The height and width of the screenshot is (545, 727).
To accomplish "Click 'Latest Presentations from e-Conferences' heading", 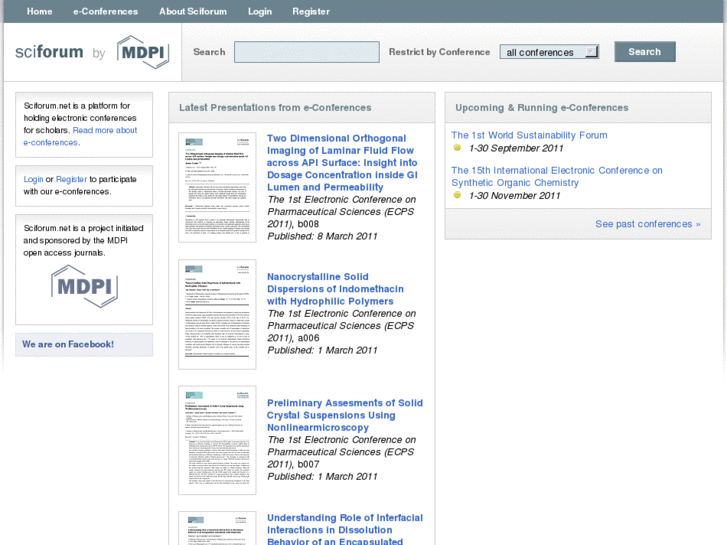I will click(275, 108).
